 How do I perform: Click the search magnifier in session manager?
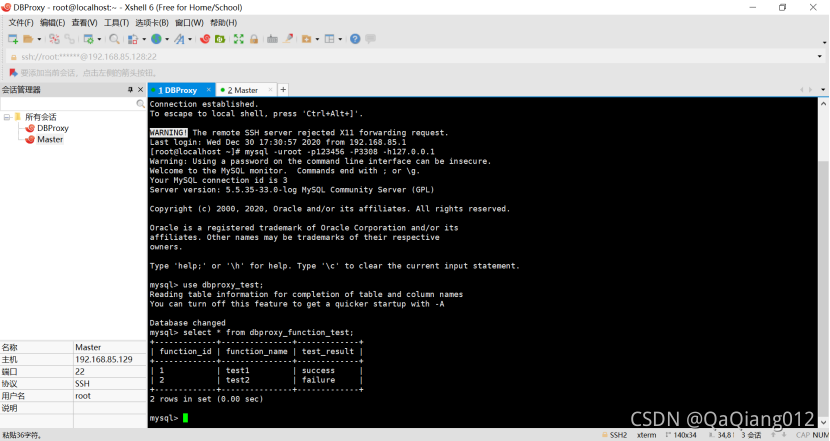140,104
